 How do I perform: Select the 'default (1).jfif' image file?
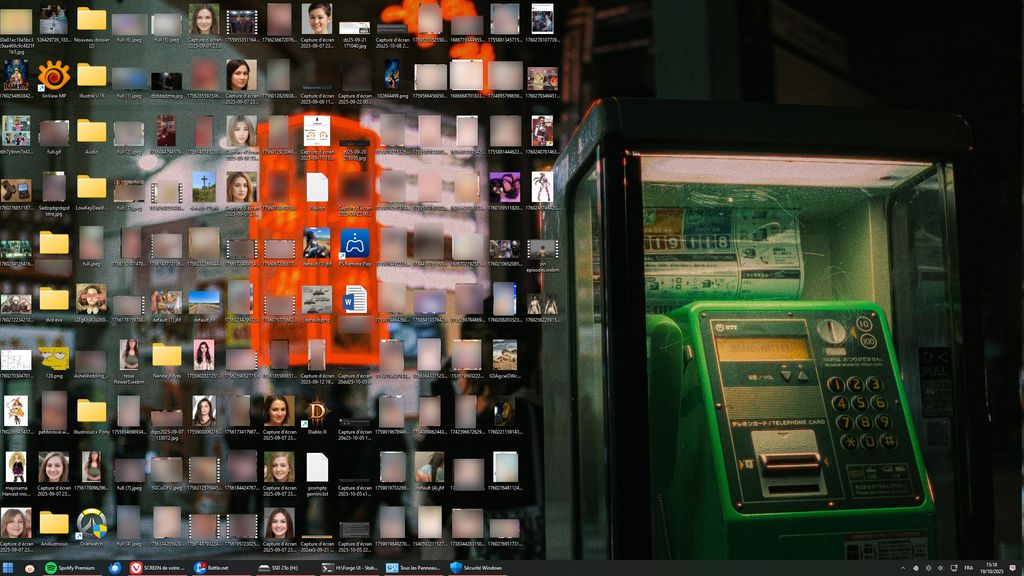pyautogui.click(x=167, y=306)
